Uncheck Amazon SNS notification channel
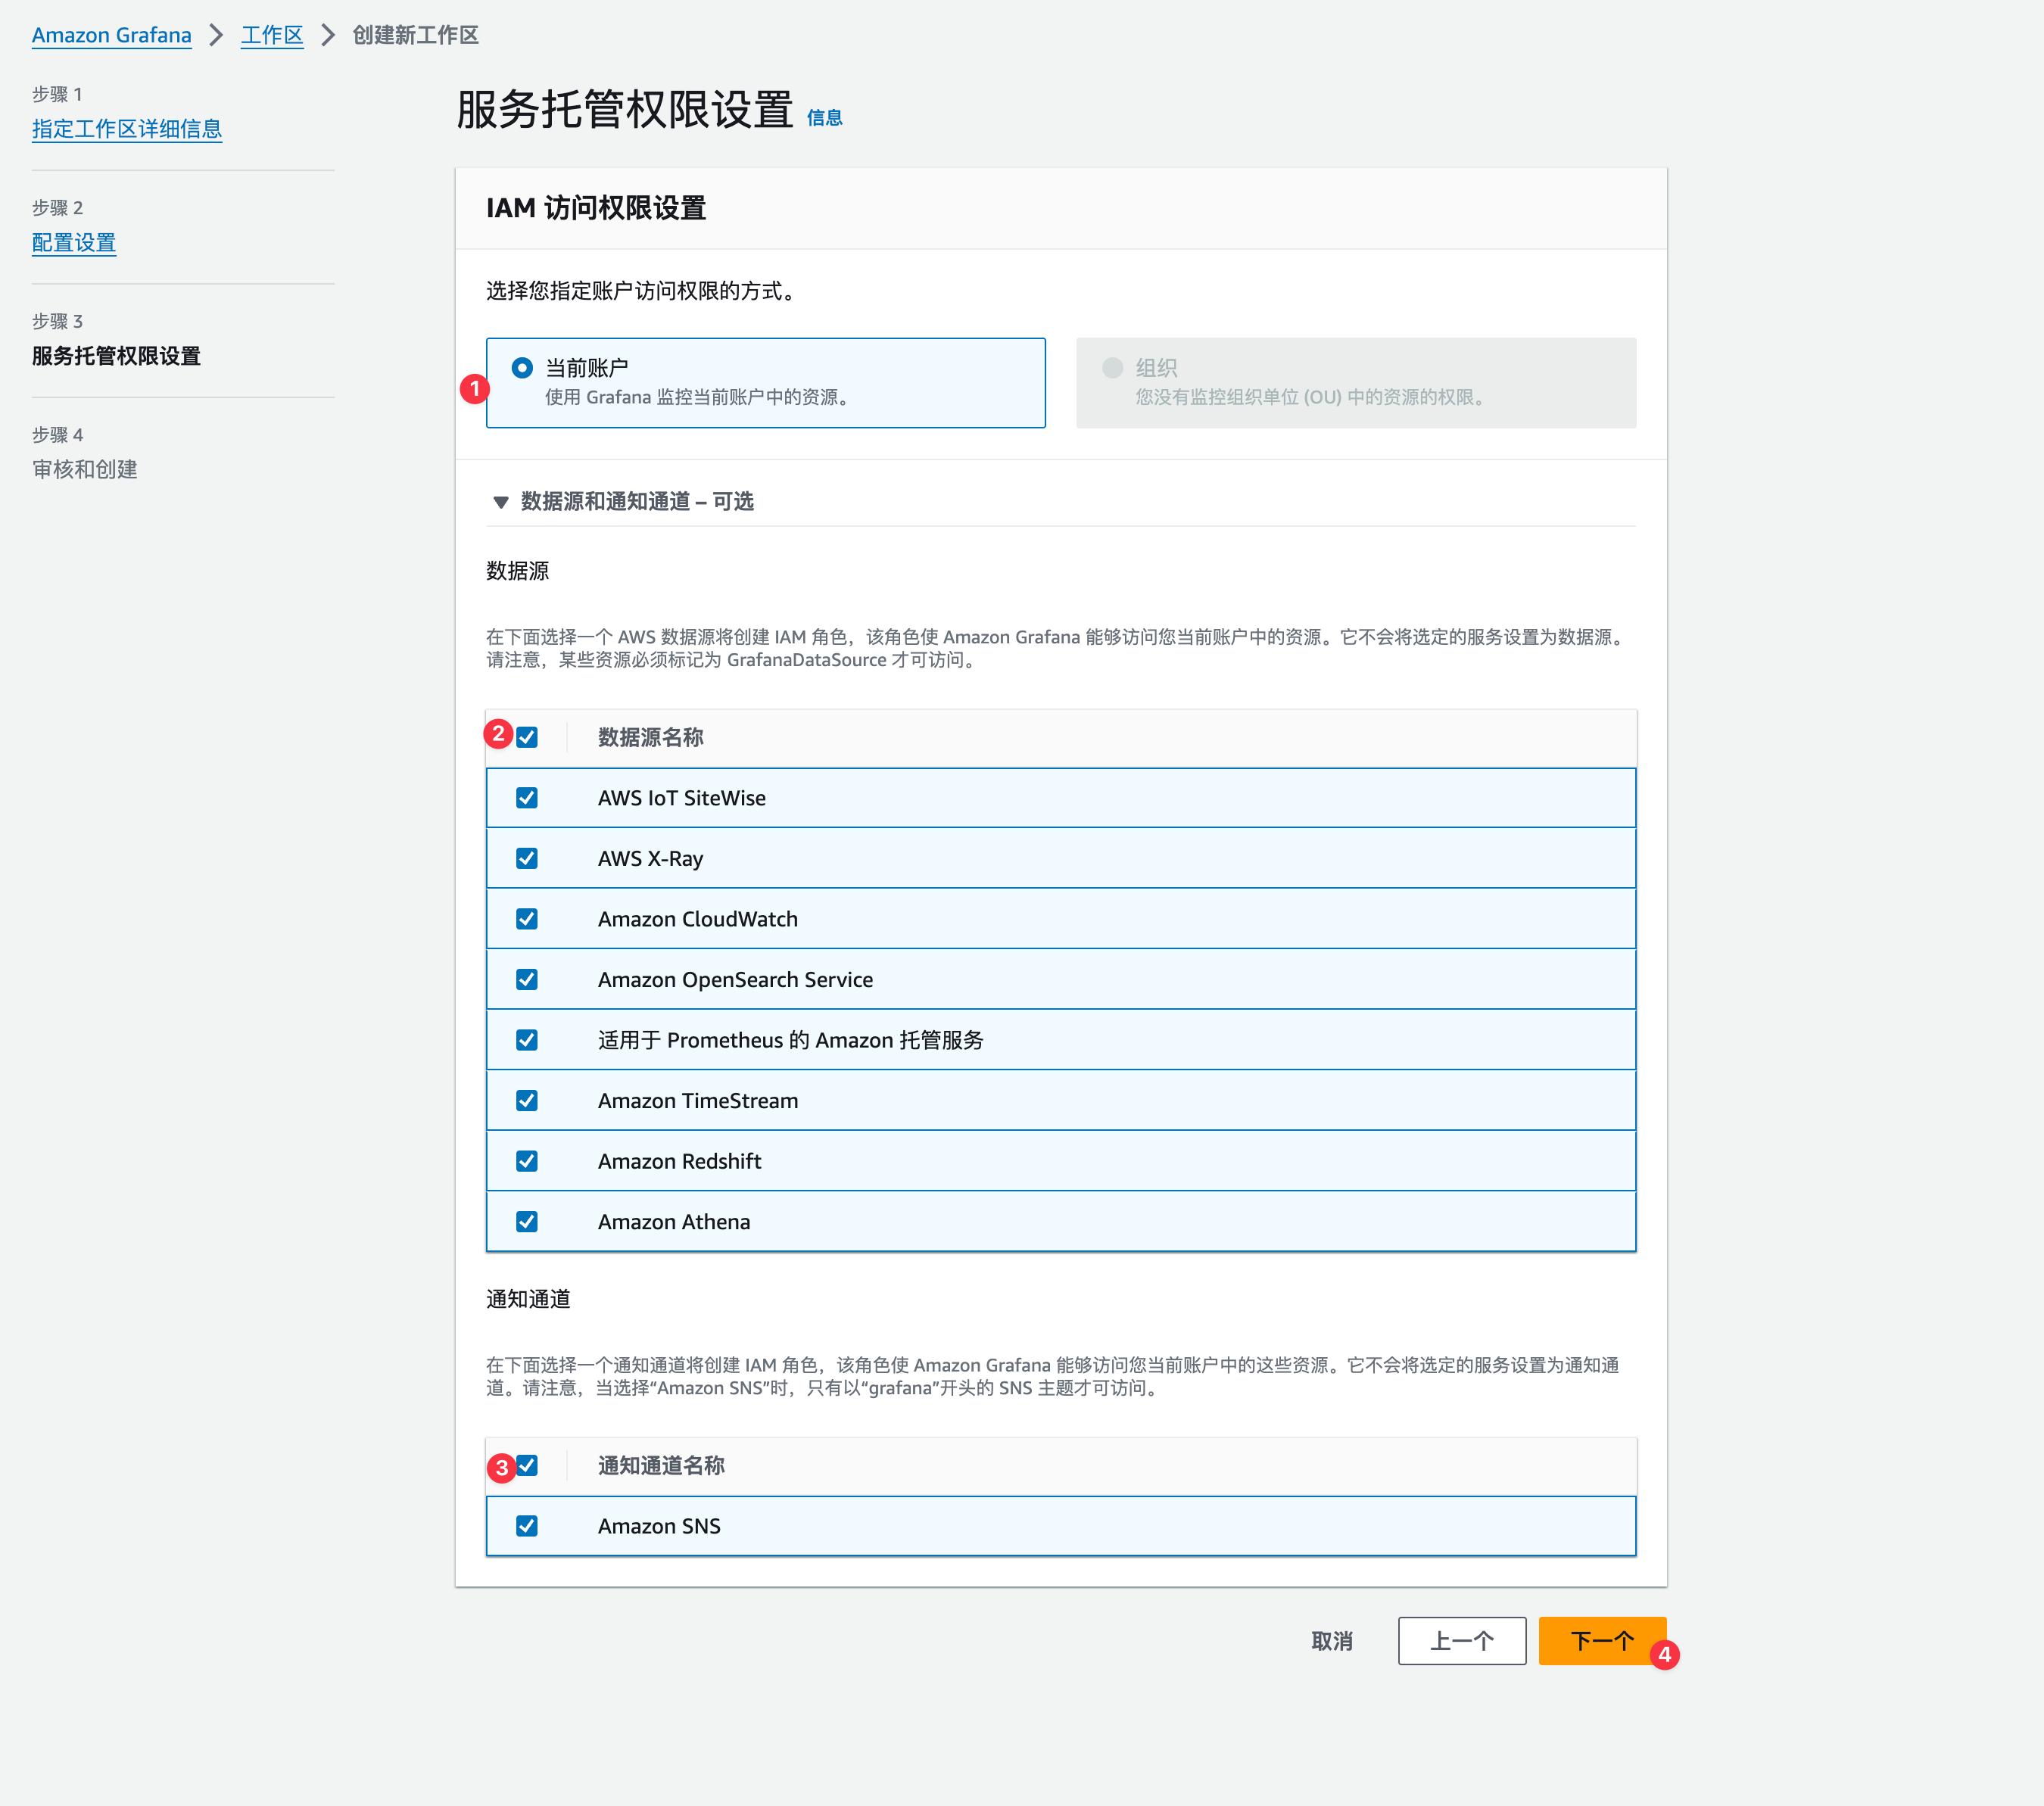The image size is (2044, 1806). click(527, 1526)
